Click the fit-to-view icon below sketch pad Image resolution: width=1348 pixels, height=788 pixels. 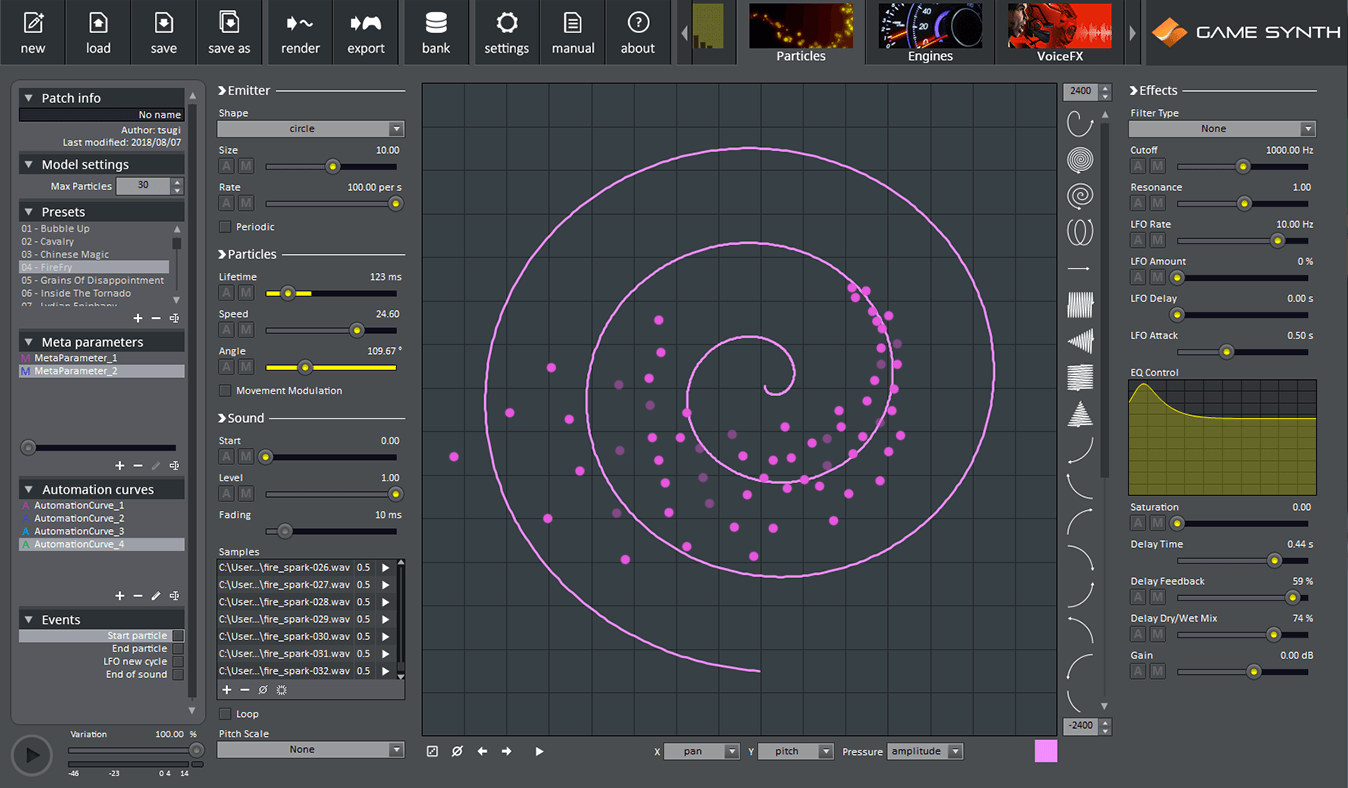(x=432, y=751)
